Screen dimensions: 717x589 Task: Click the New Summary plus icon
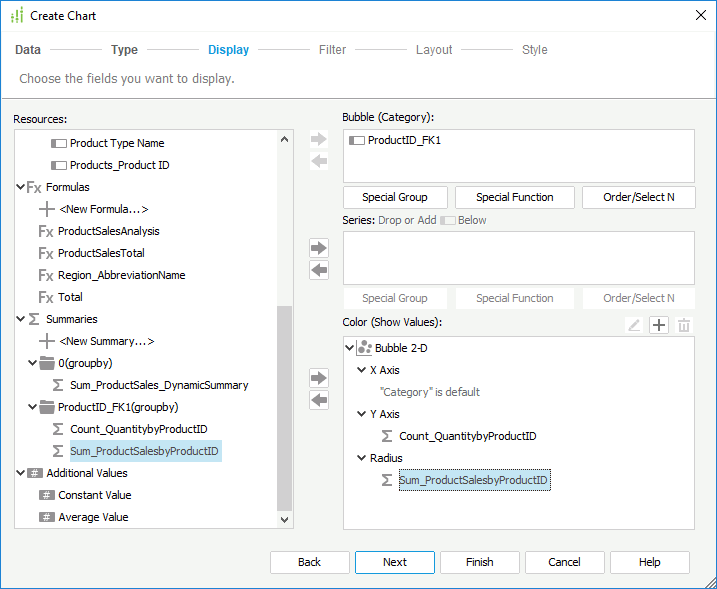46,341
